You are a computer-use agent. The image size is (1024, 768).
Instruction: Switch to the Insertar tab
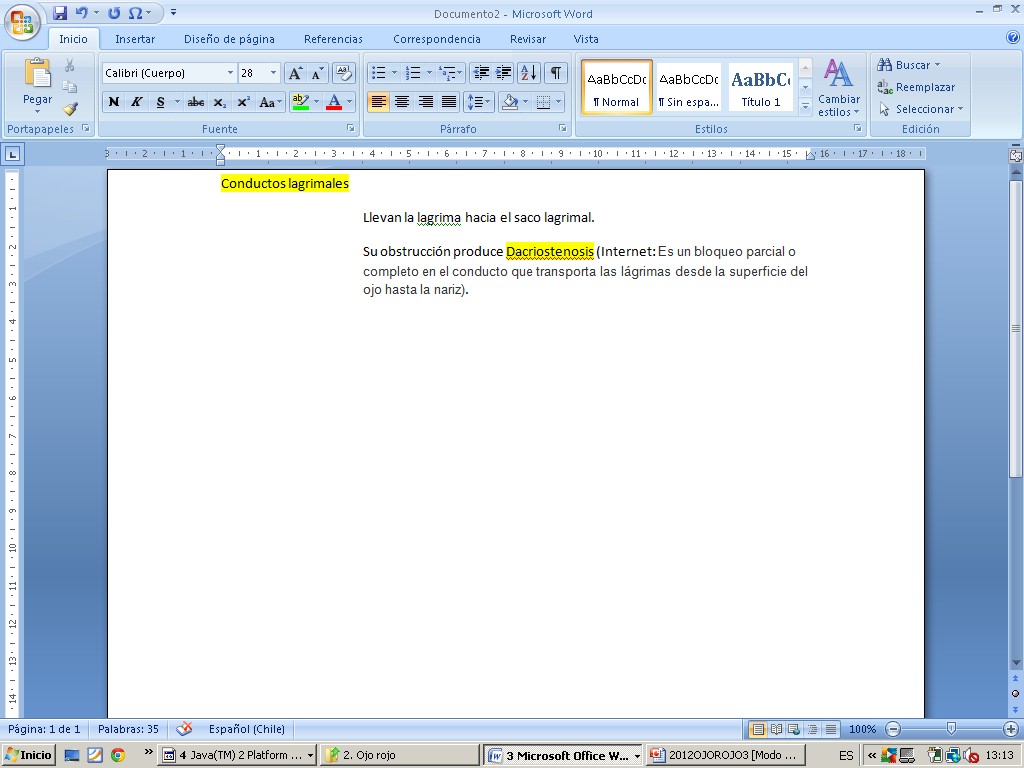tap(135, 39)
